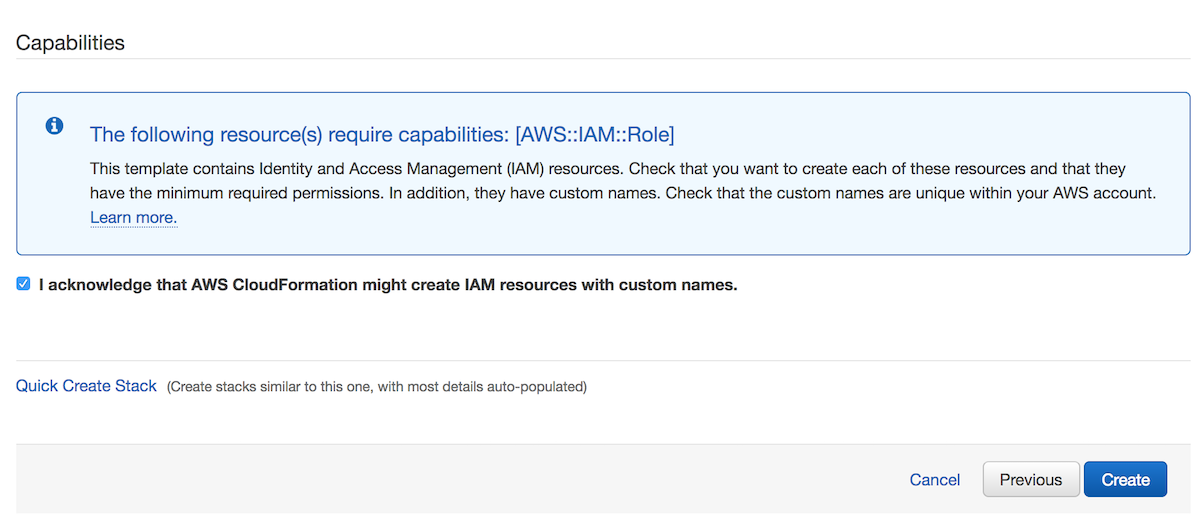
Task: Click the Quick Create Stack link
Action: [86, 385]
